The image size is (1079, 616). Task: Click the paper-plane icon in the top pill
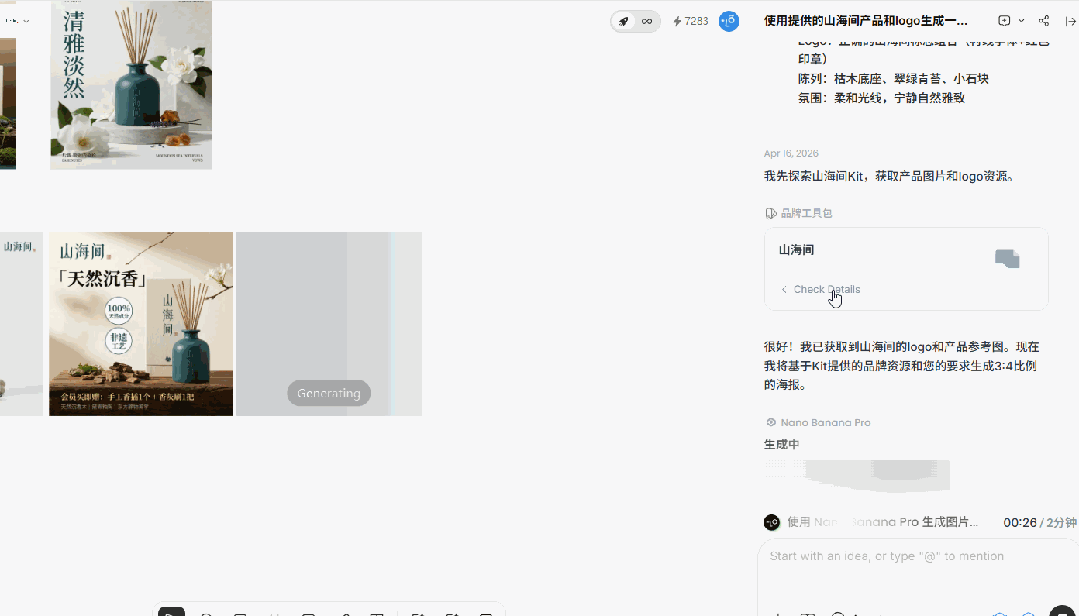622,21
